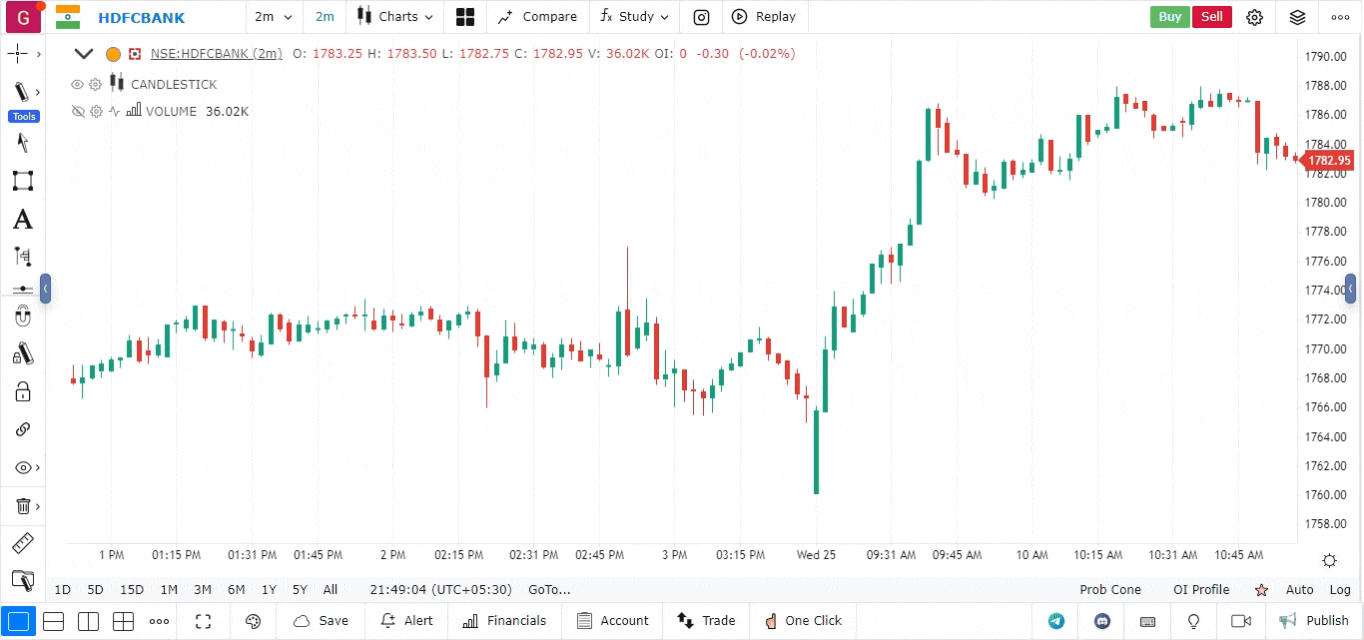The height and width of the screenshot is (640, 1364).
Task: Lock all drawings using the padlock tool
Action: [24, 391]
